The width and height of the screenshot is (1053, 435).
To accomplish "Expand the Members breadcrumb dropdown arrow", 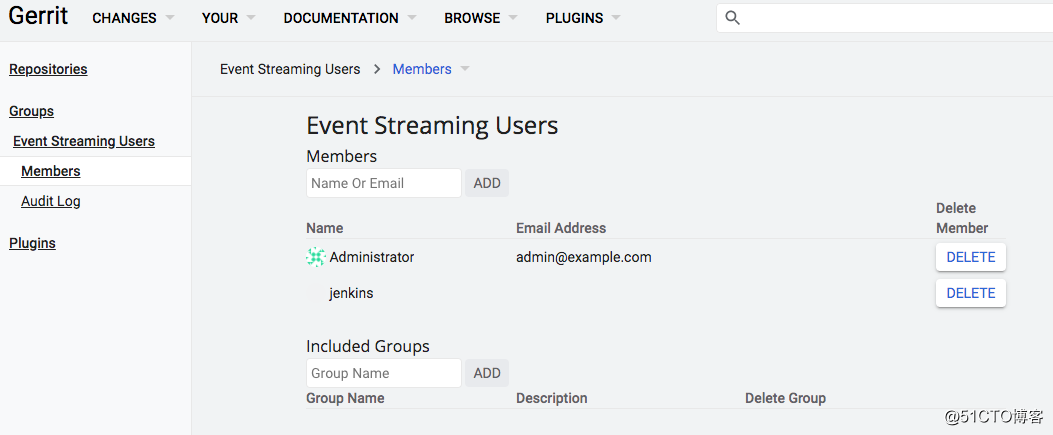I will [465, 69].
